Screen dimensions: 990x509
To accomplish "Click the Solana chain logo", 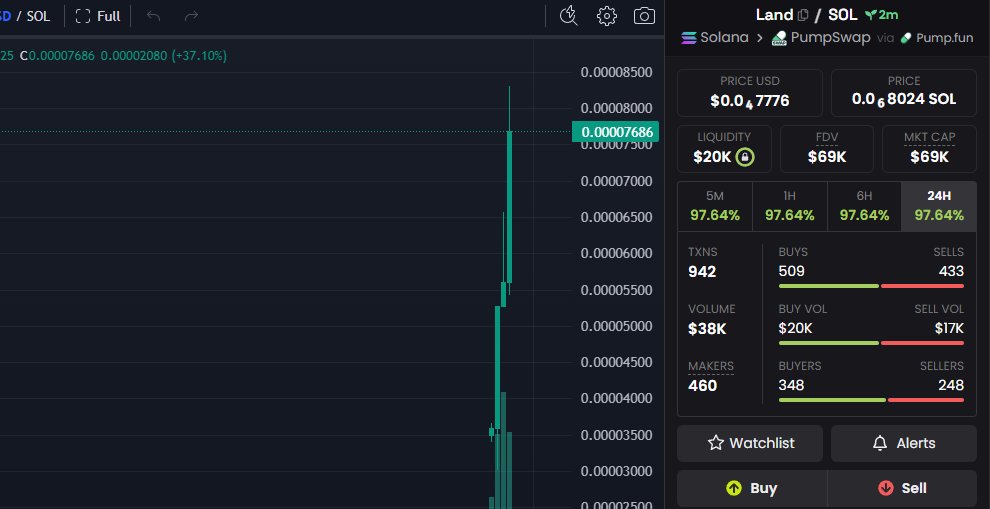I will [688, 38].
